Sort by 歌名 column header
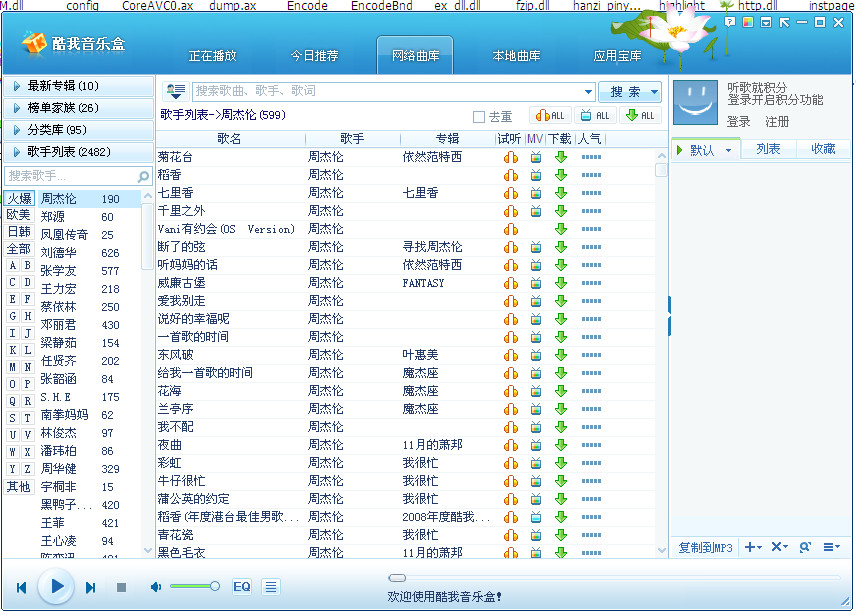Image resolution: width=856 pixels, height=611 pixels. click(229, 139)
